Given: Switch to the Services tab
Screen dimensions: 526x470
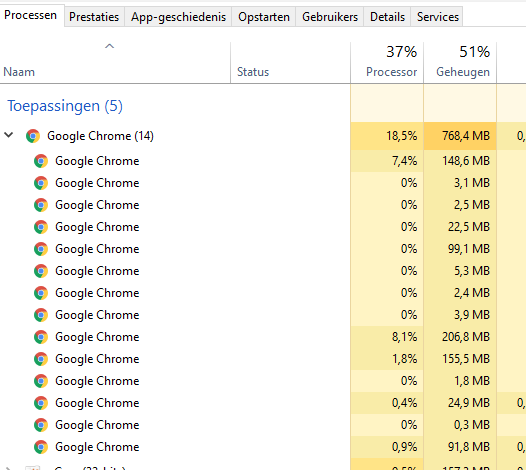Looking at the screenshot, I should [x=437, y=16].
